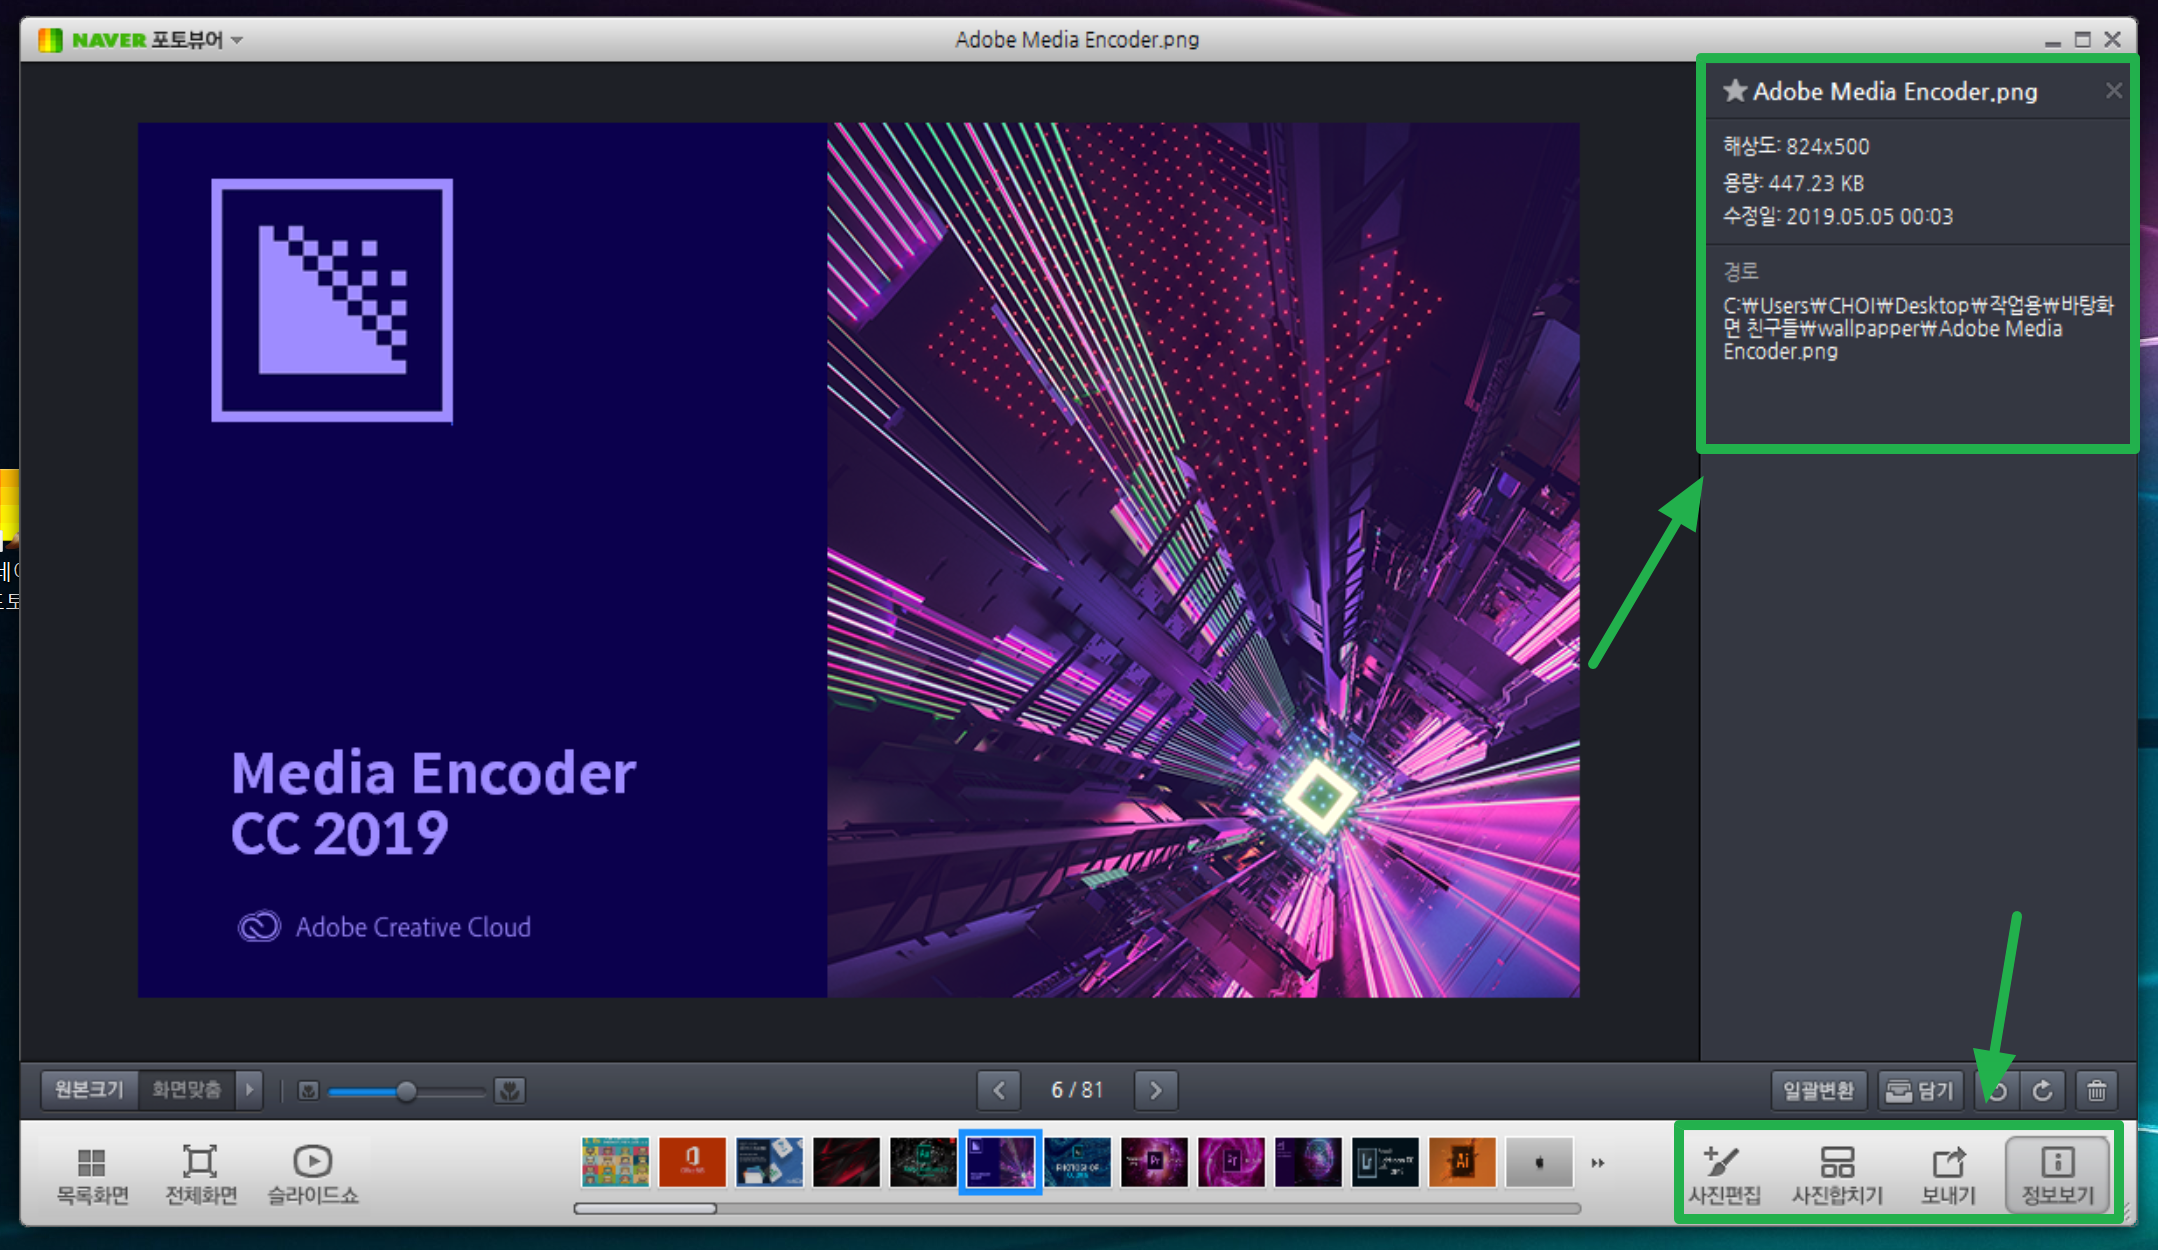2158x1250 pixels.
Task: Toggle original size (원본크기) view
Action: click(89, 1089)
